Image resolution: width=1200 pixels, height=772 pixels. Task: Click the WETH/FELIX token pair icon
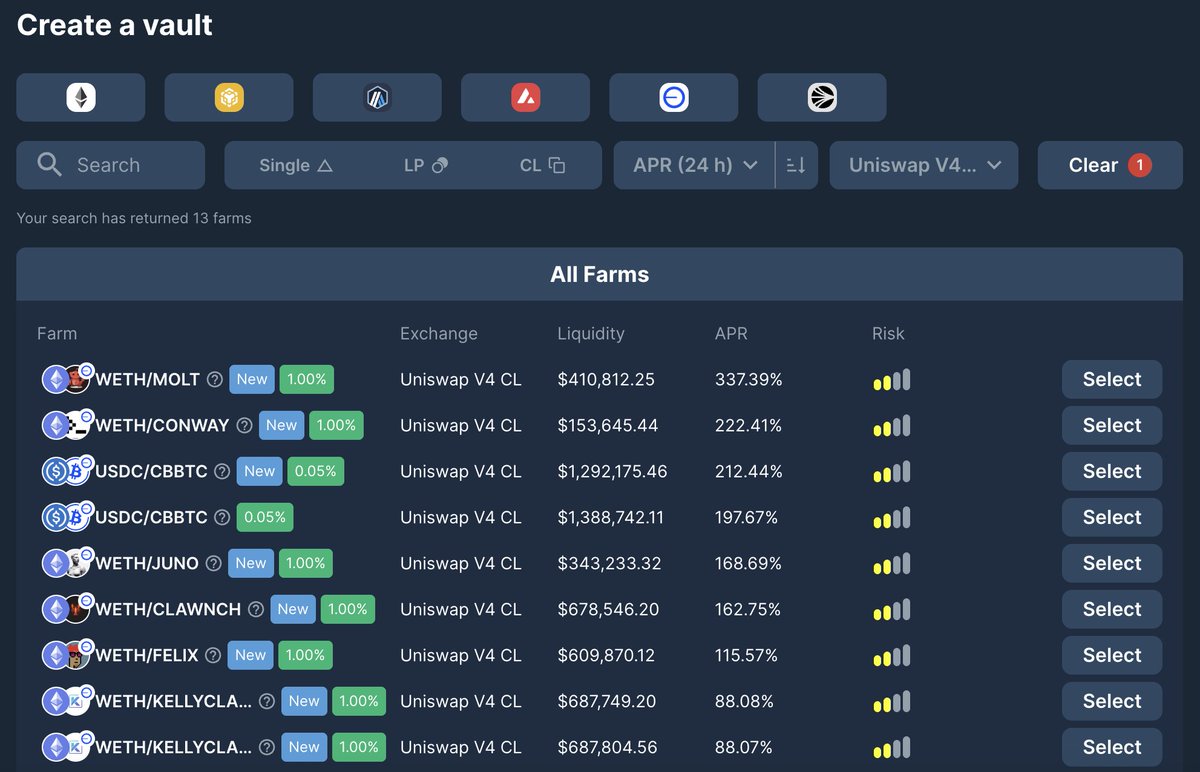67,654
